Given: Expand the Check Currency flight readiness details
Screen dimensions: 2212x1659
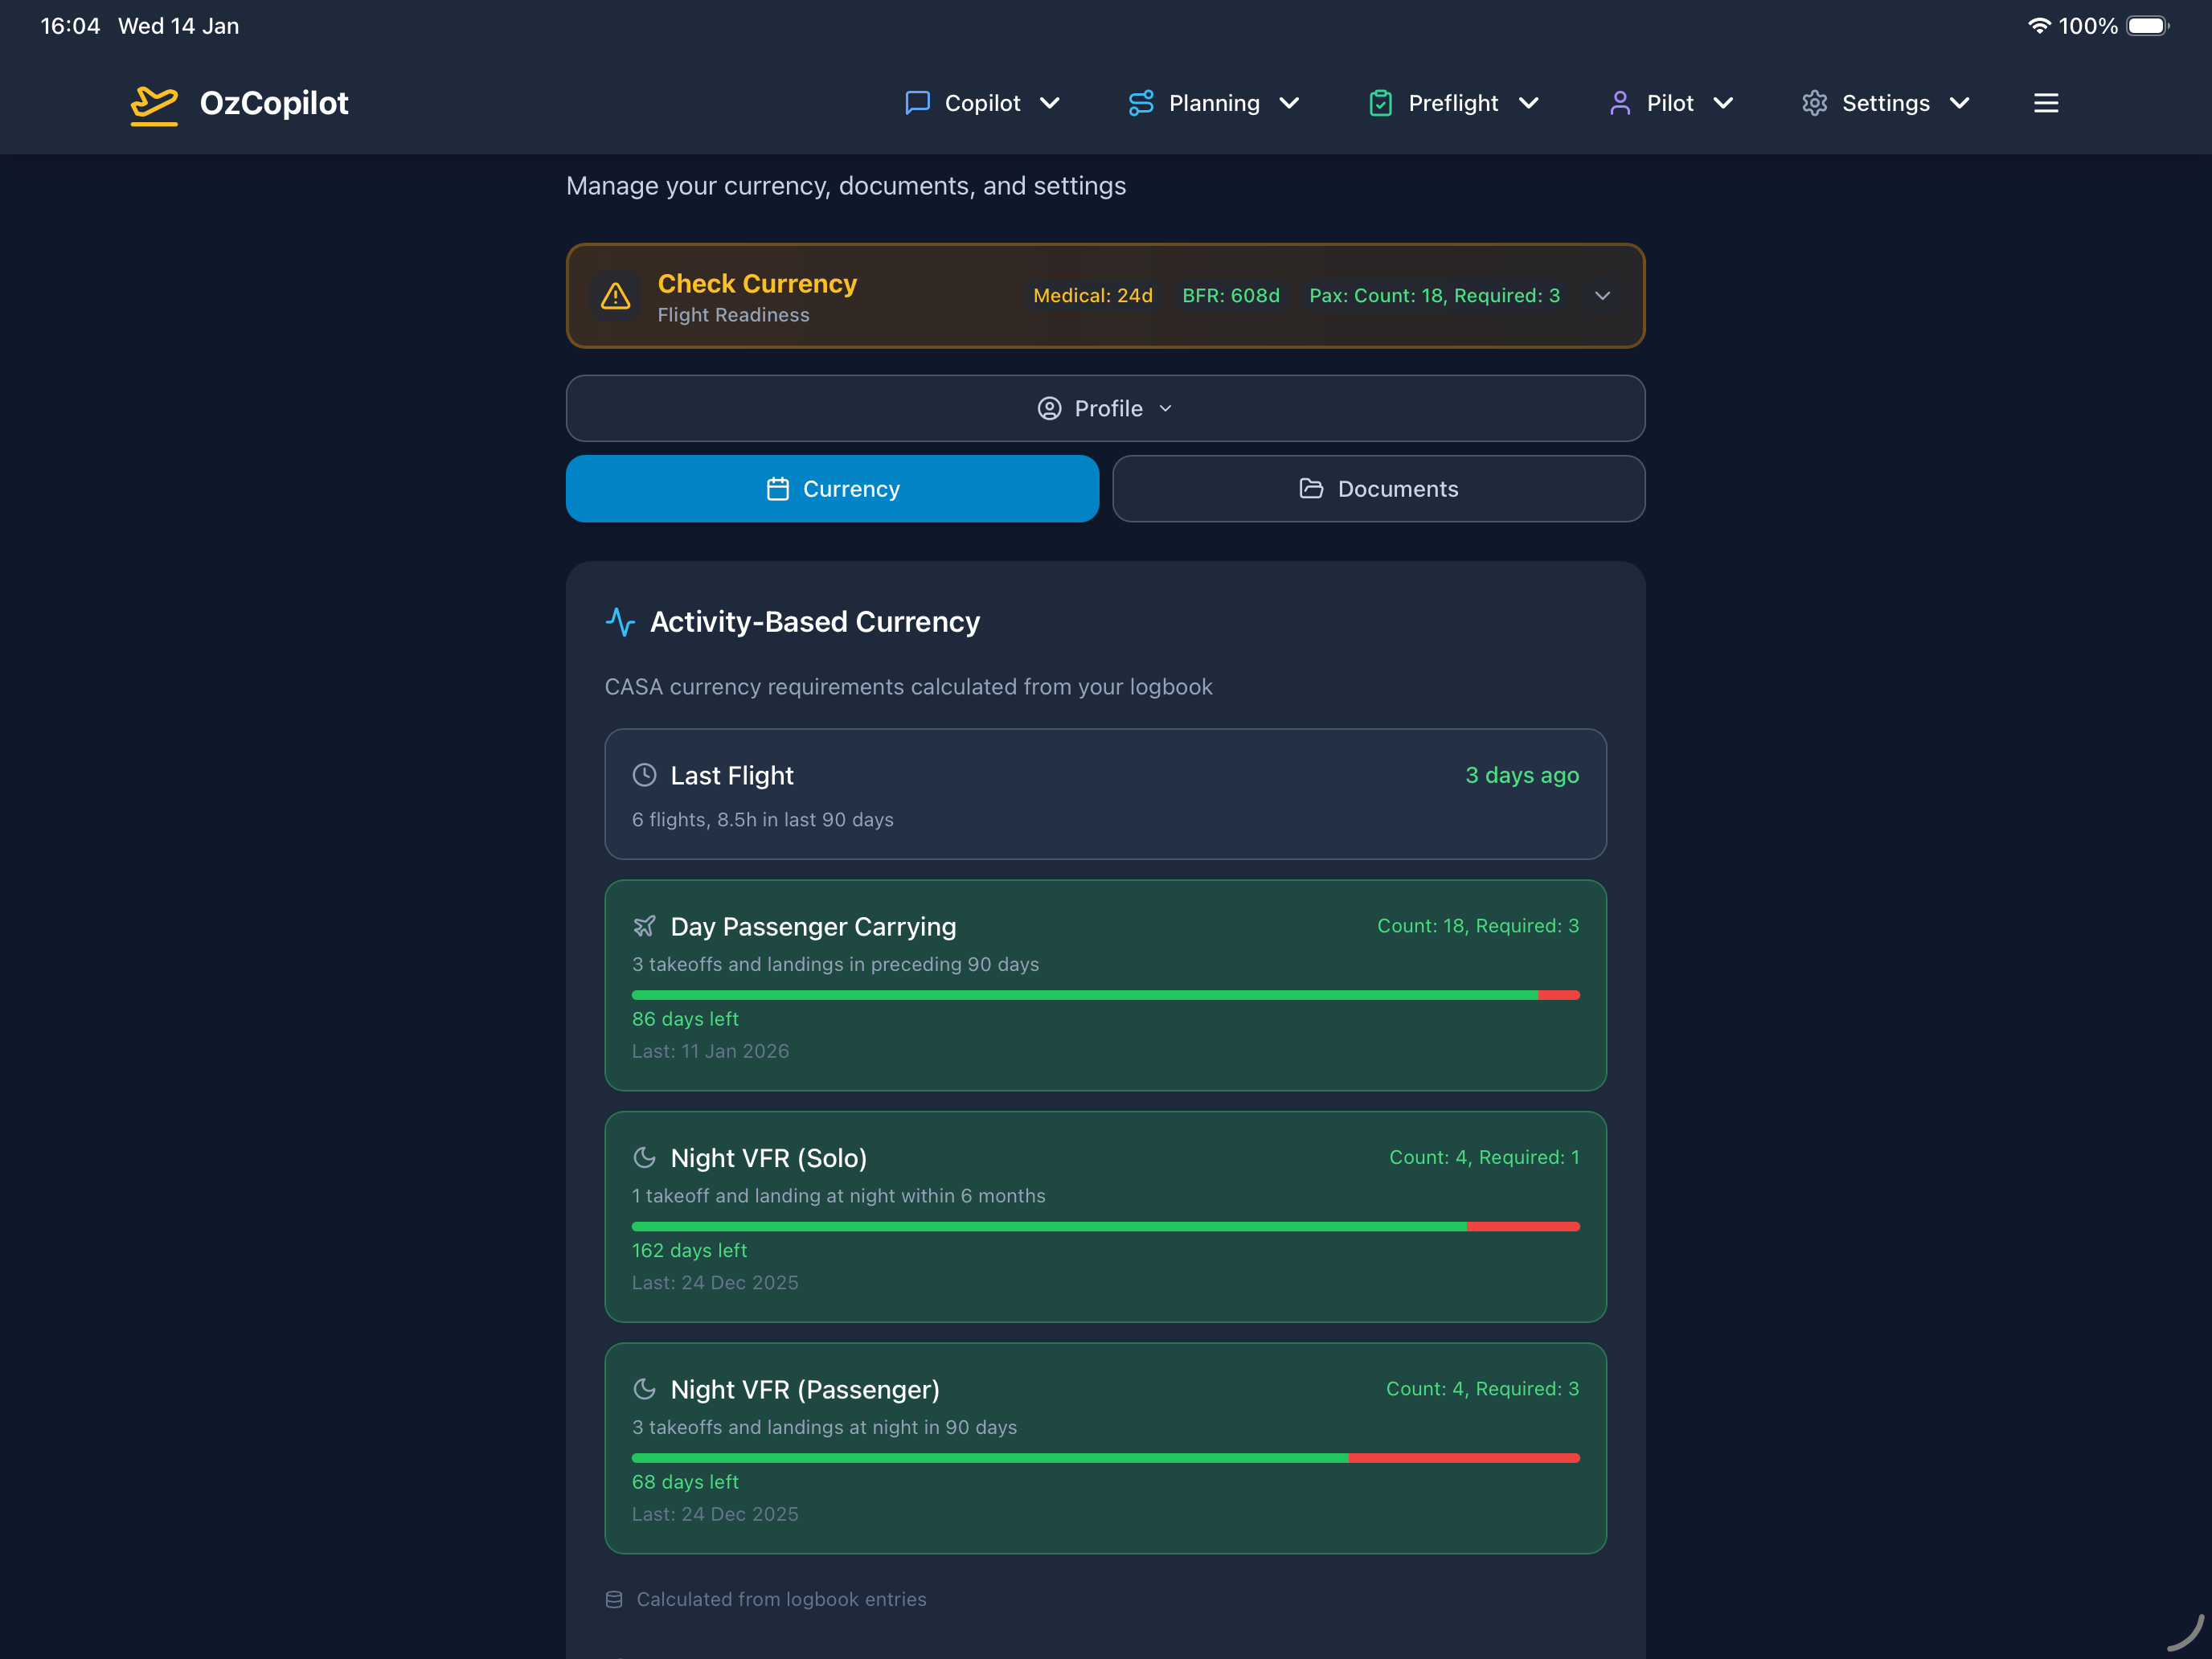Looking at the screenshot, I should click(1602, 296).
